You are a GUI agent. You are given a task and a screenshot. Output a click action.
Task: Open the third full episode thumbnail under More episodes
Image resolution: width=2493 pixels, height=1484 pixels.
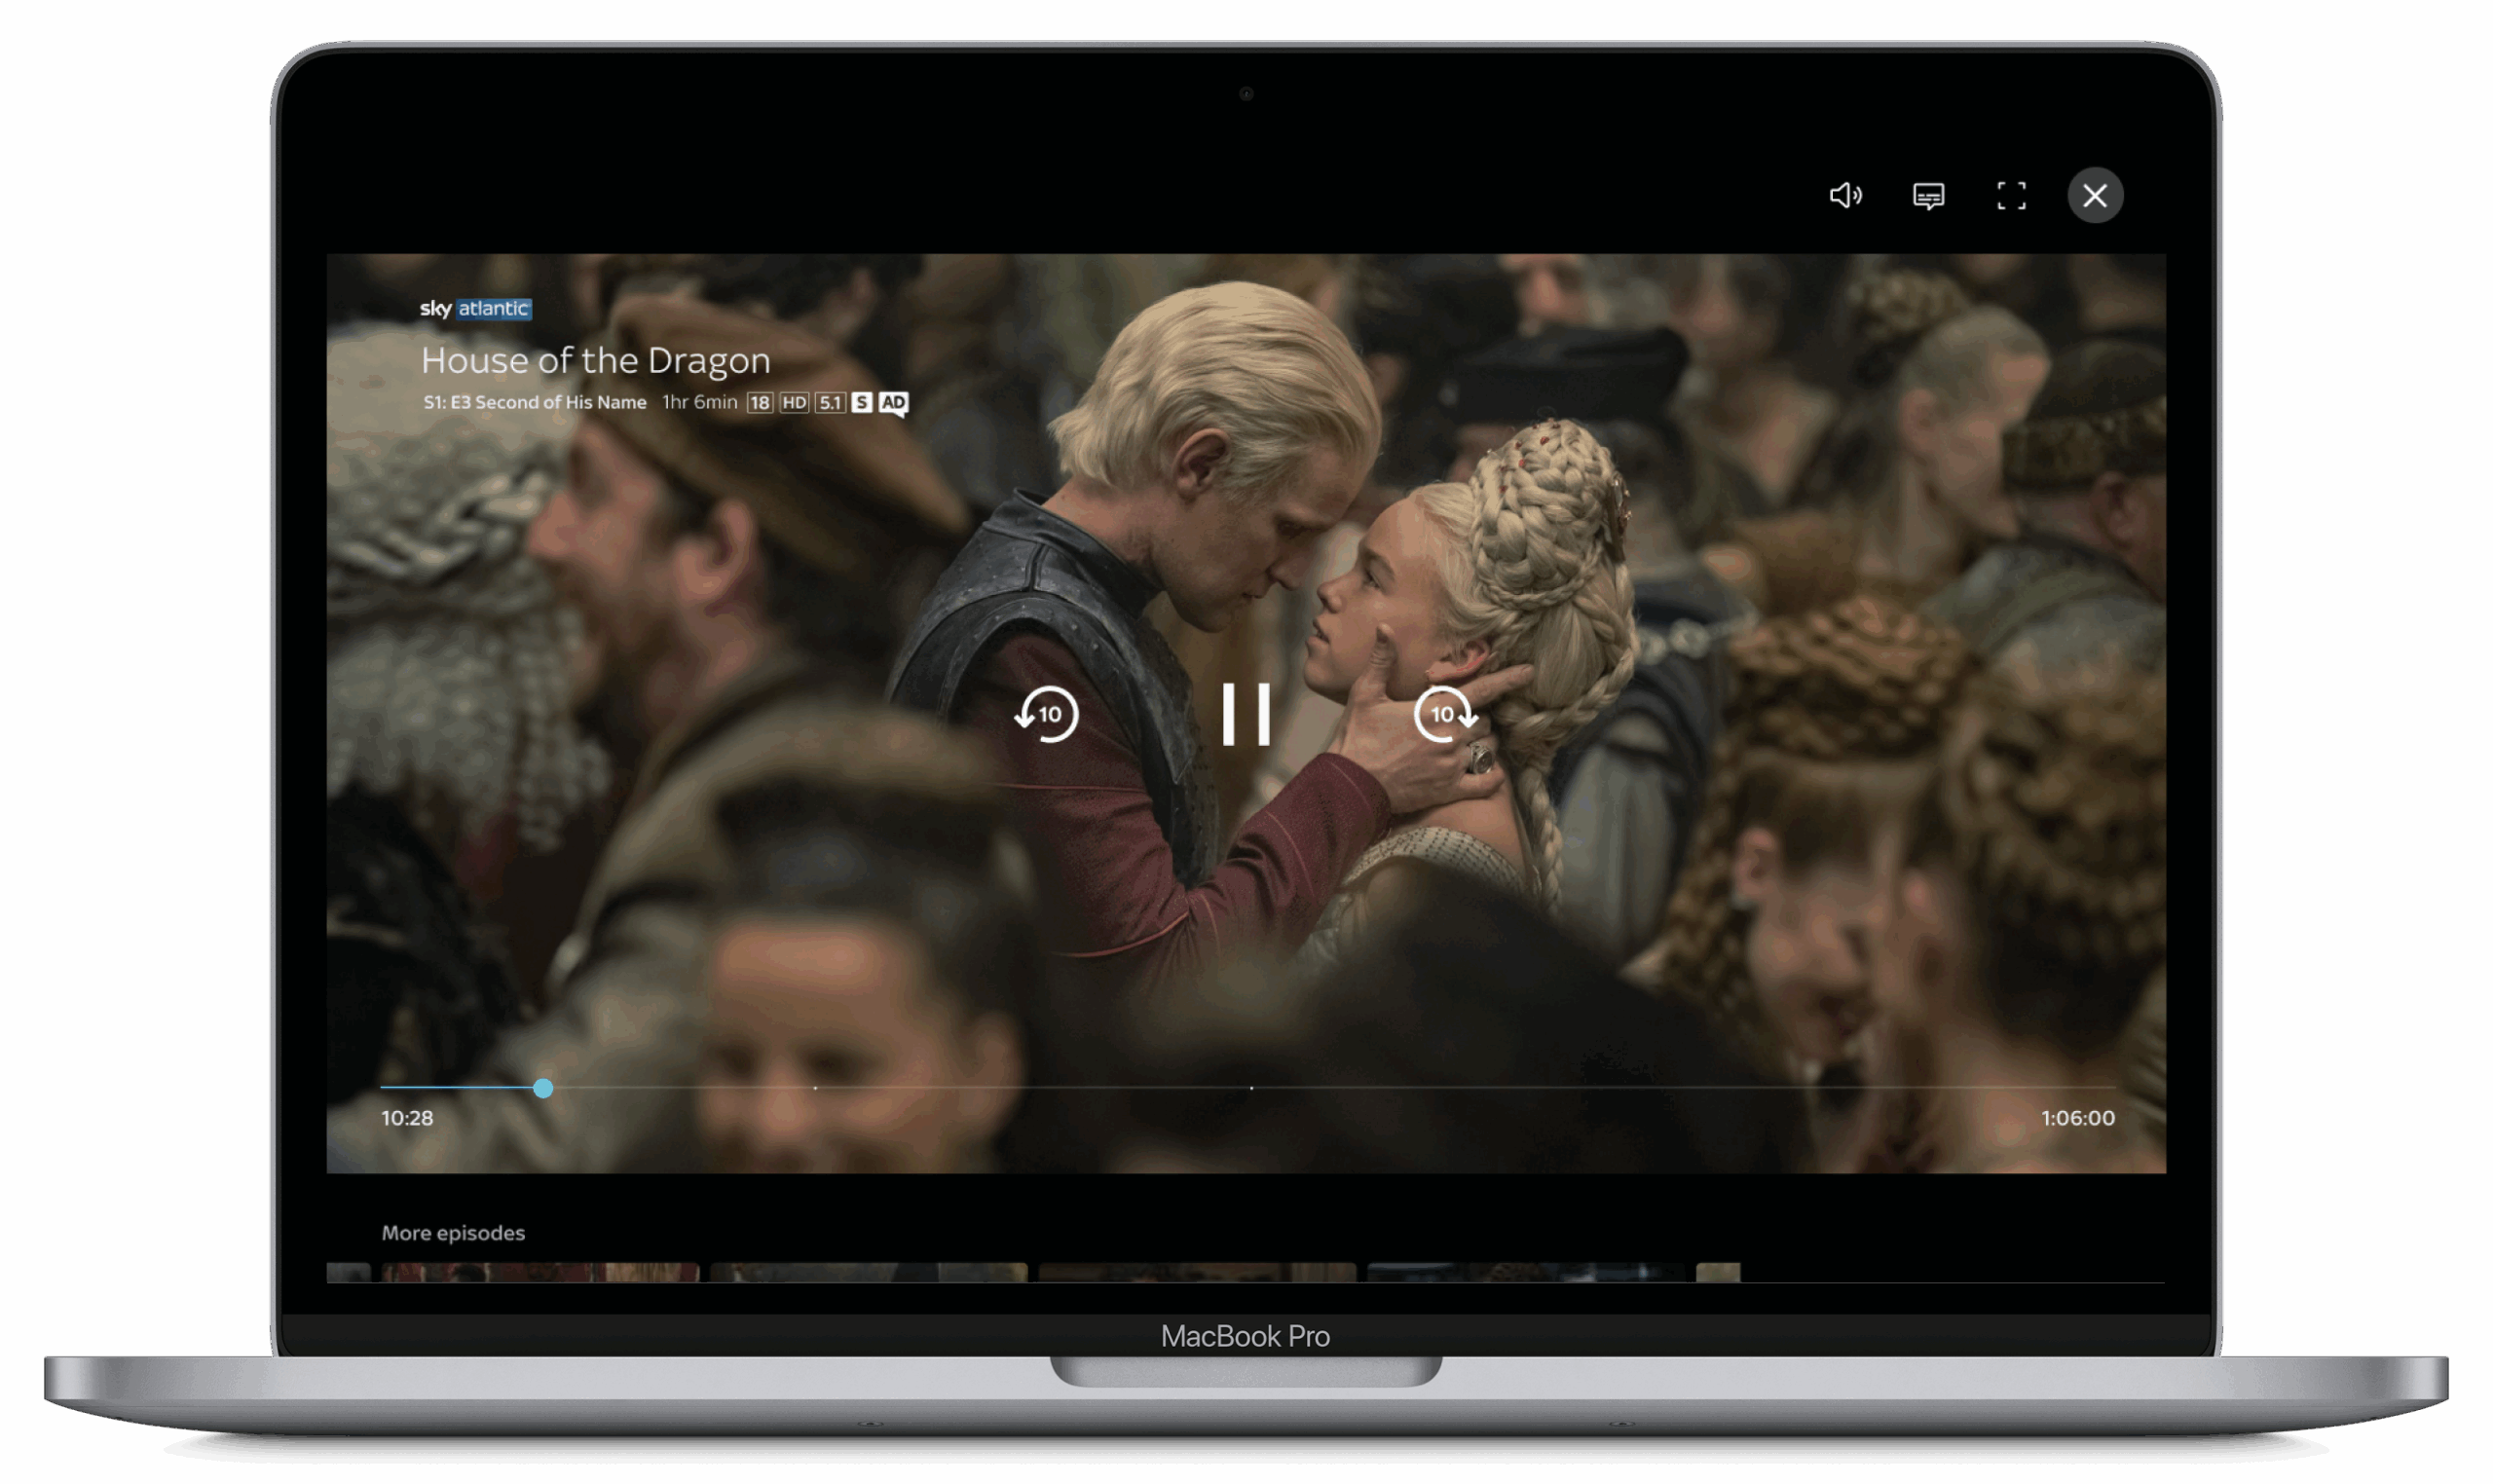coord(1197,1272)
